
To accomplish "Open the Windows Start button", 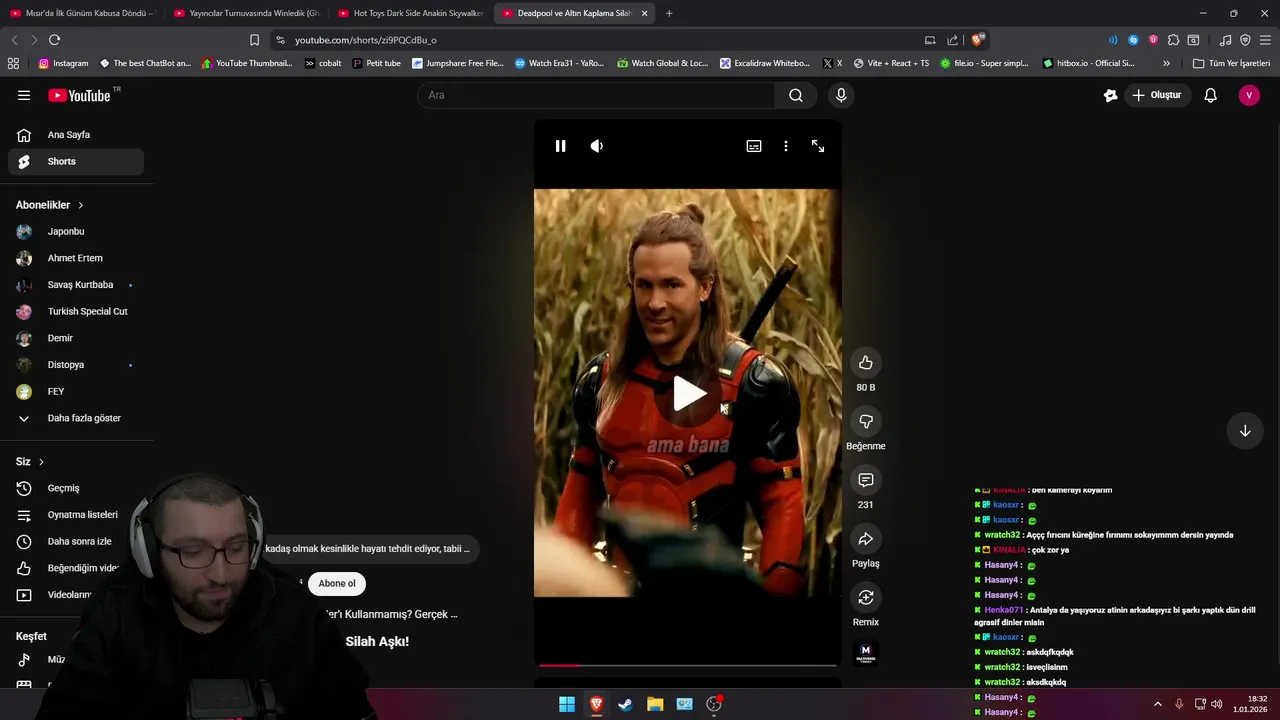I will click(567, 704).
